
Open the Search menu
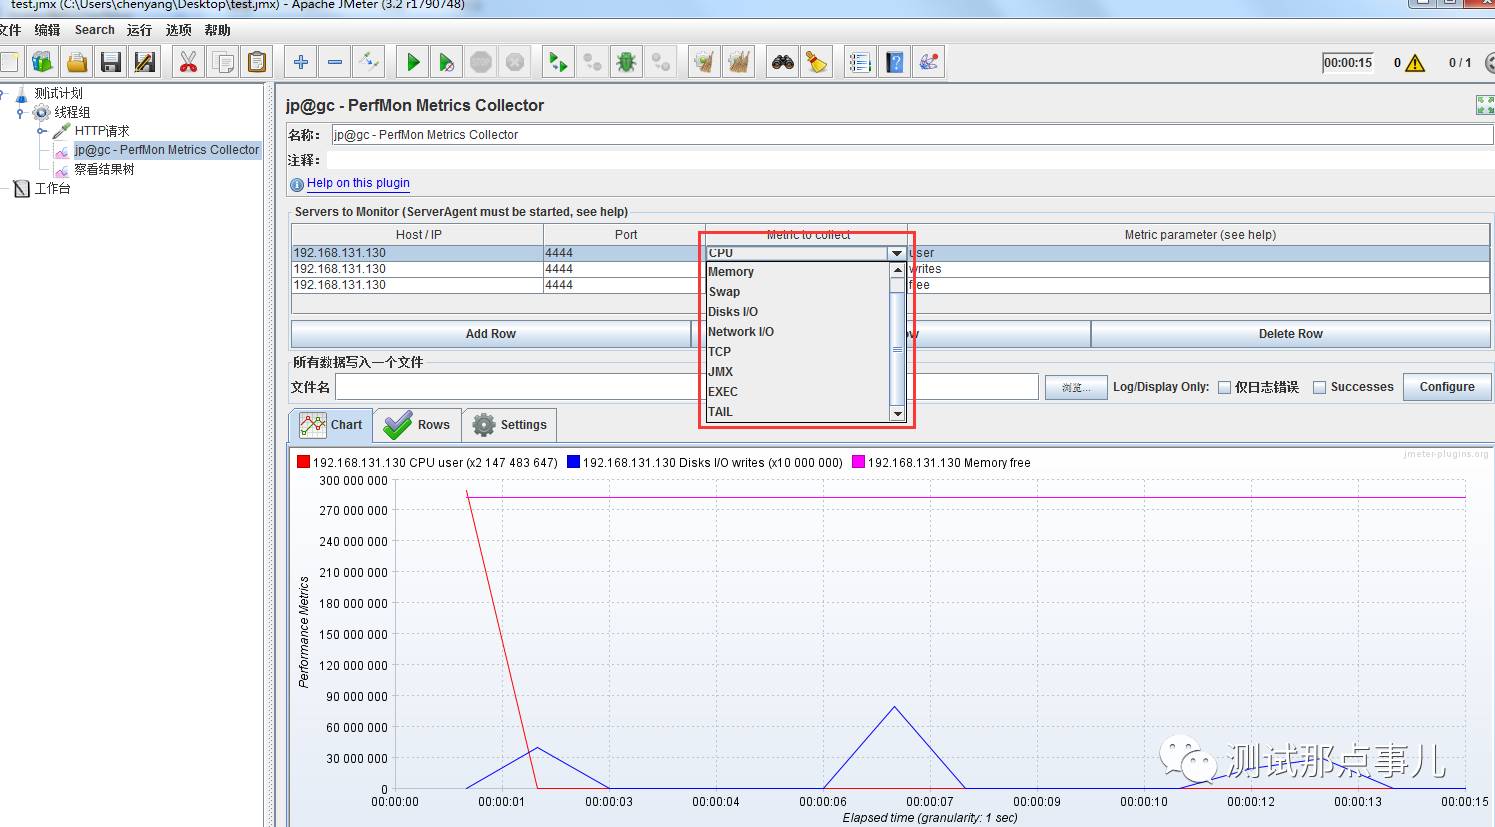tap(95, 30)
